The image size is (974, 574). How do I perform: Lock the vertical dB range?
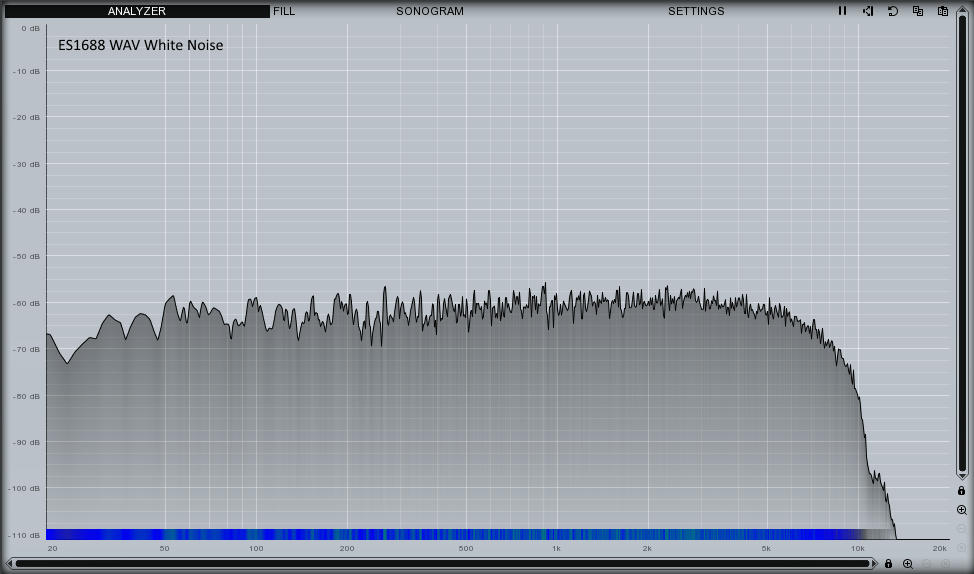[962, 491]
